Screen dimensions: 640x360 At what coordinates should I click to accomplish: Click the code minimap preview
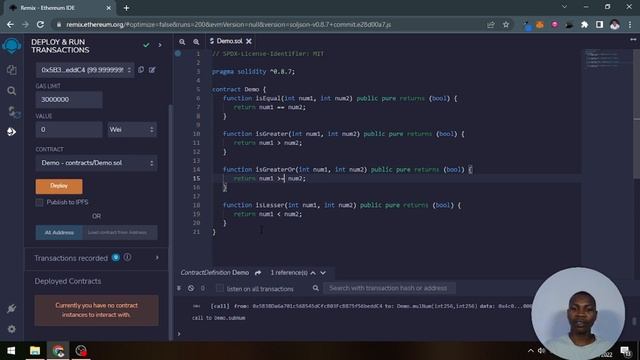(603, 59)
